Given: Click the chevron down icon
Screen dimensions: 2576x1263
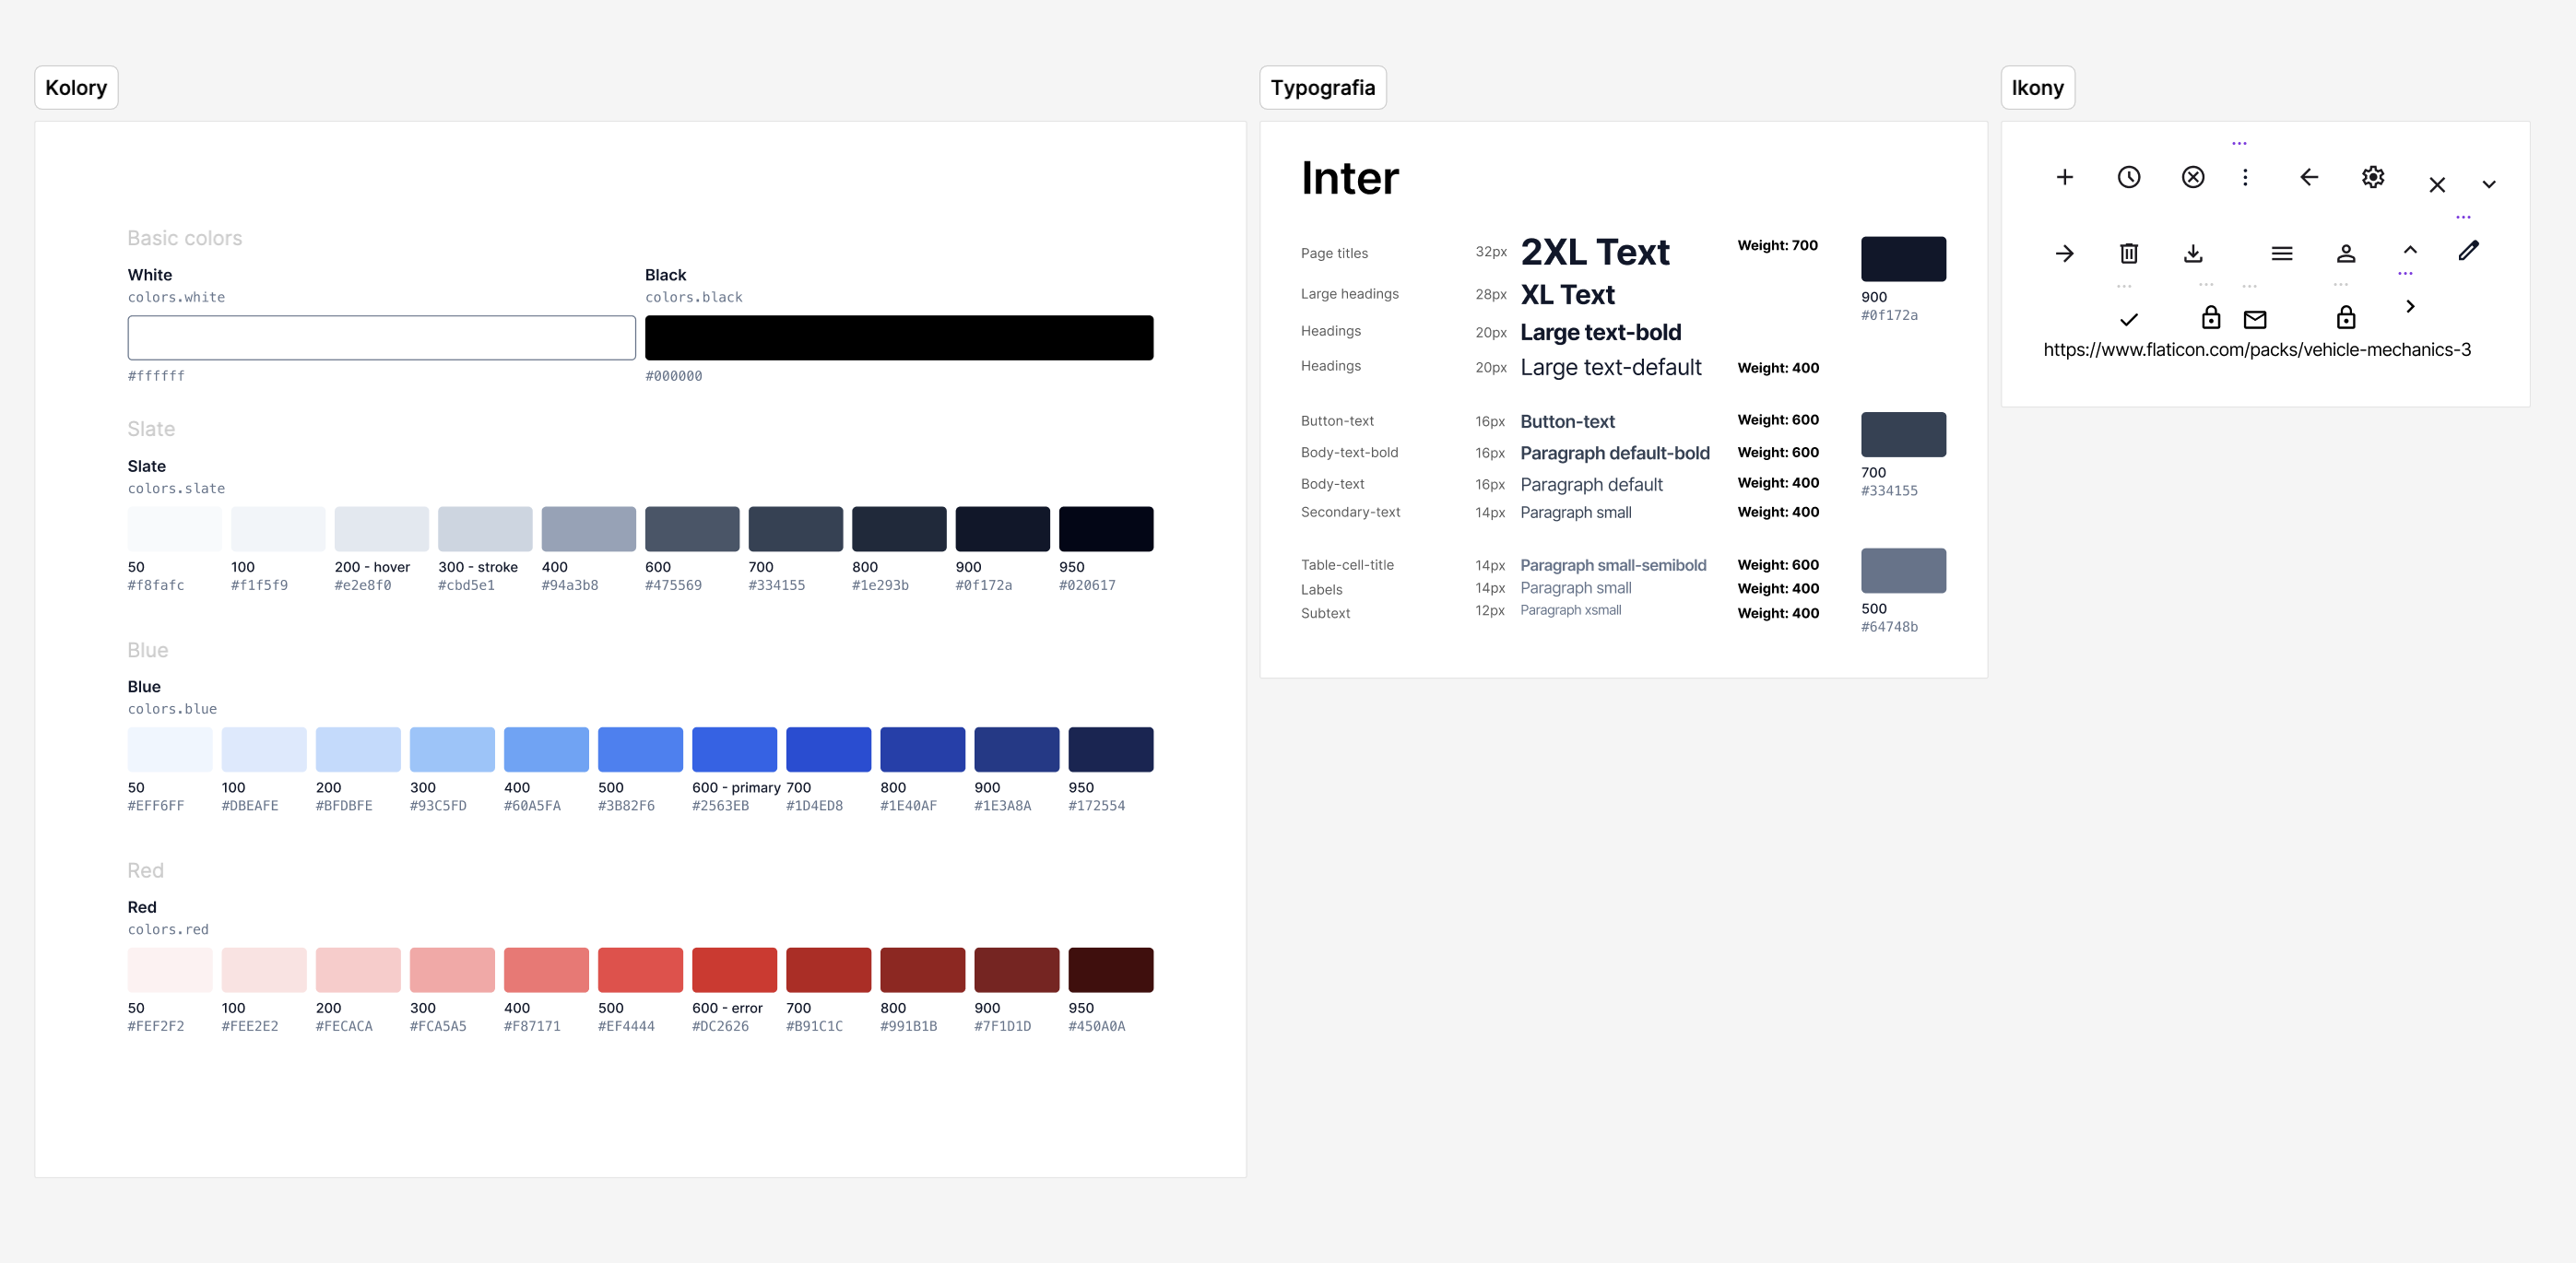Looking at the screenshot, I should point(2489,185).
